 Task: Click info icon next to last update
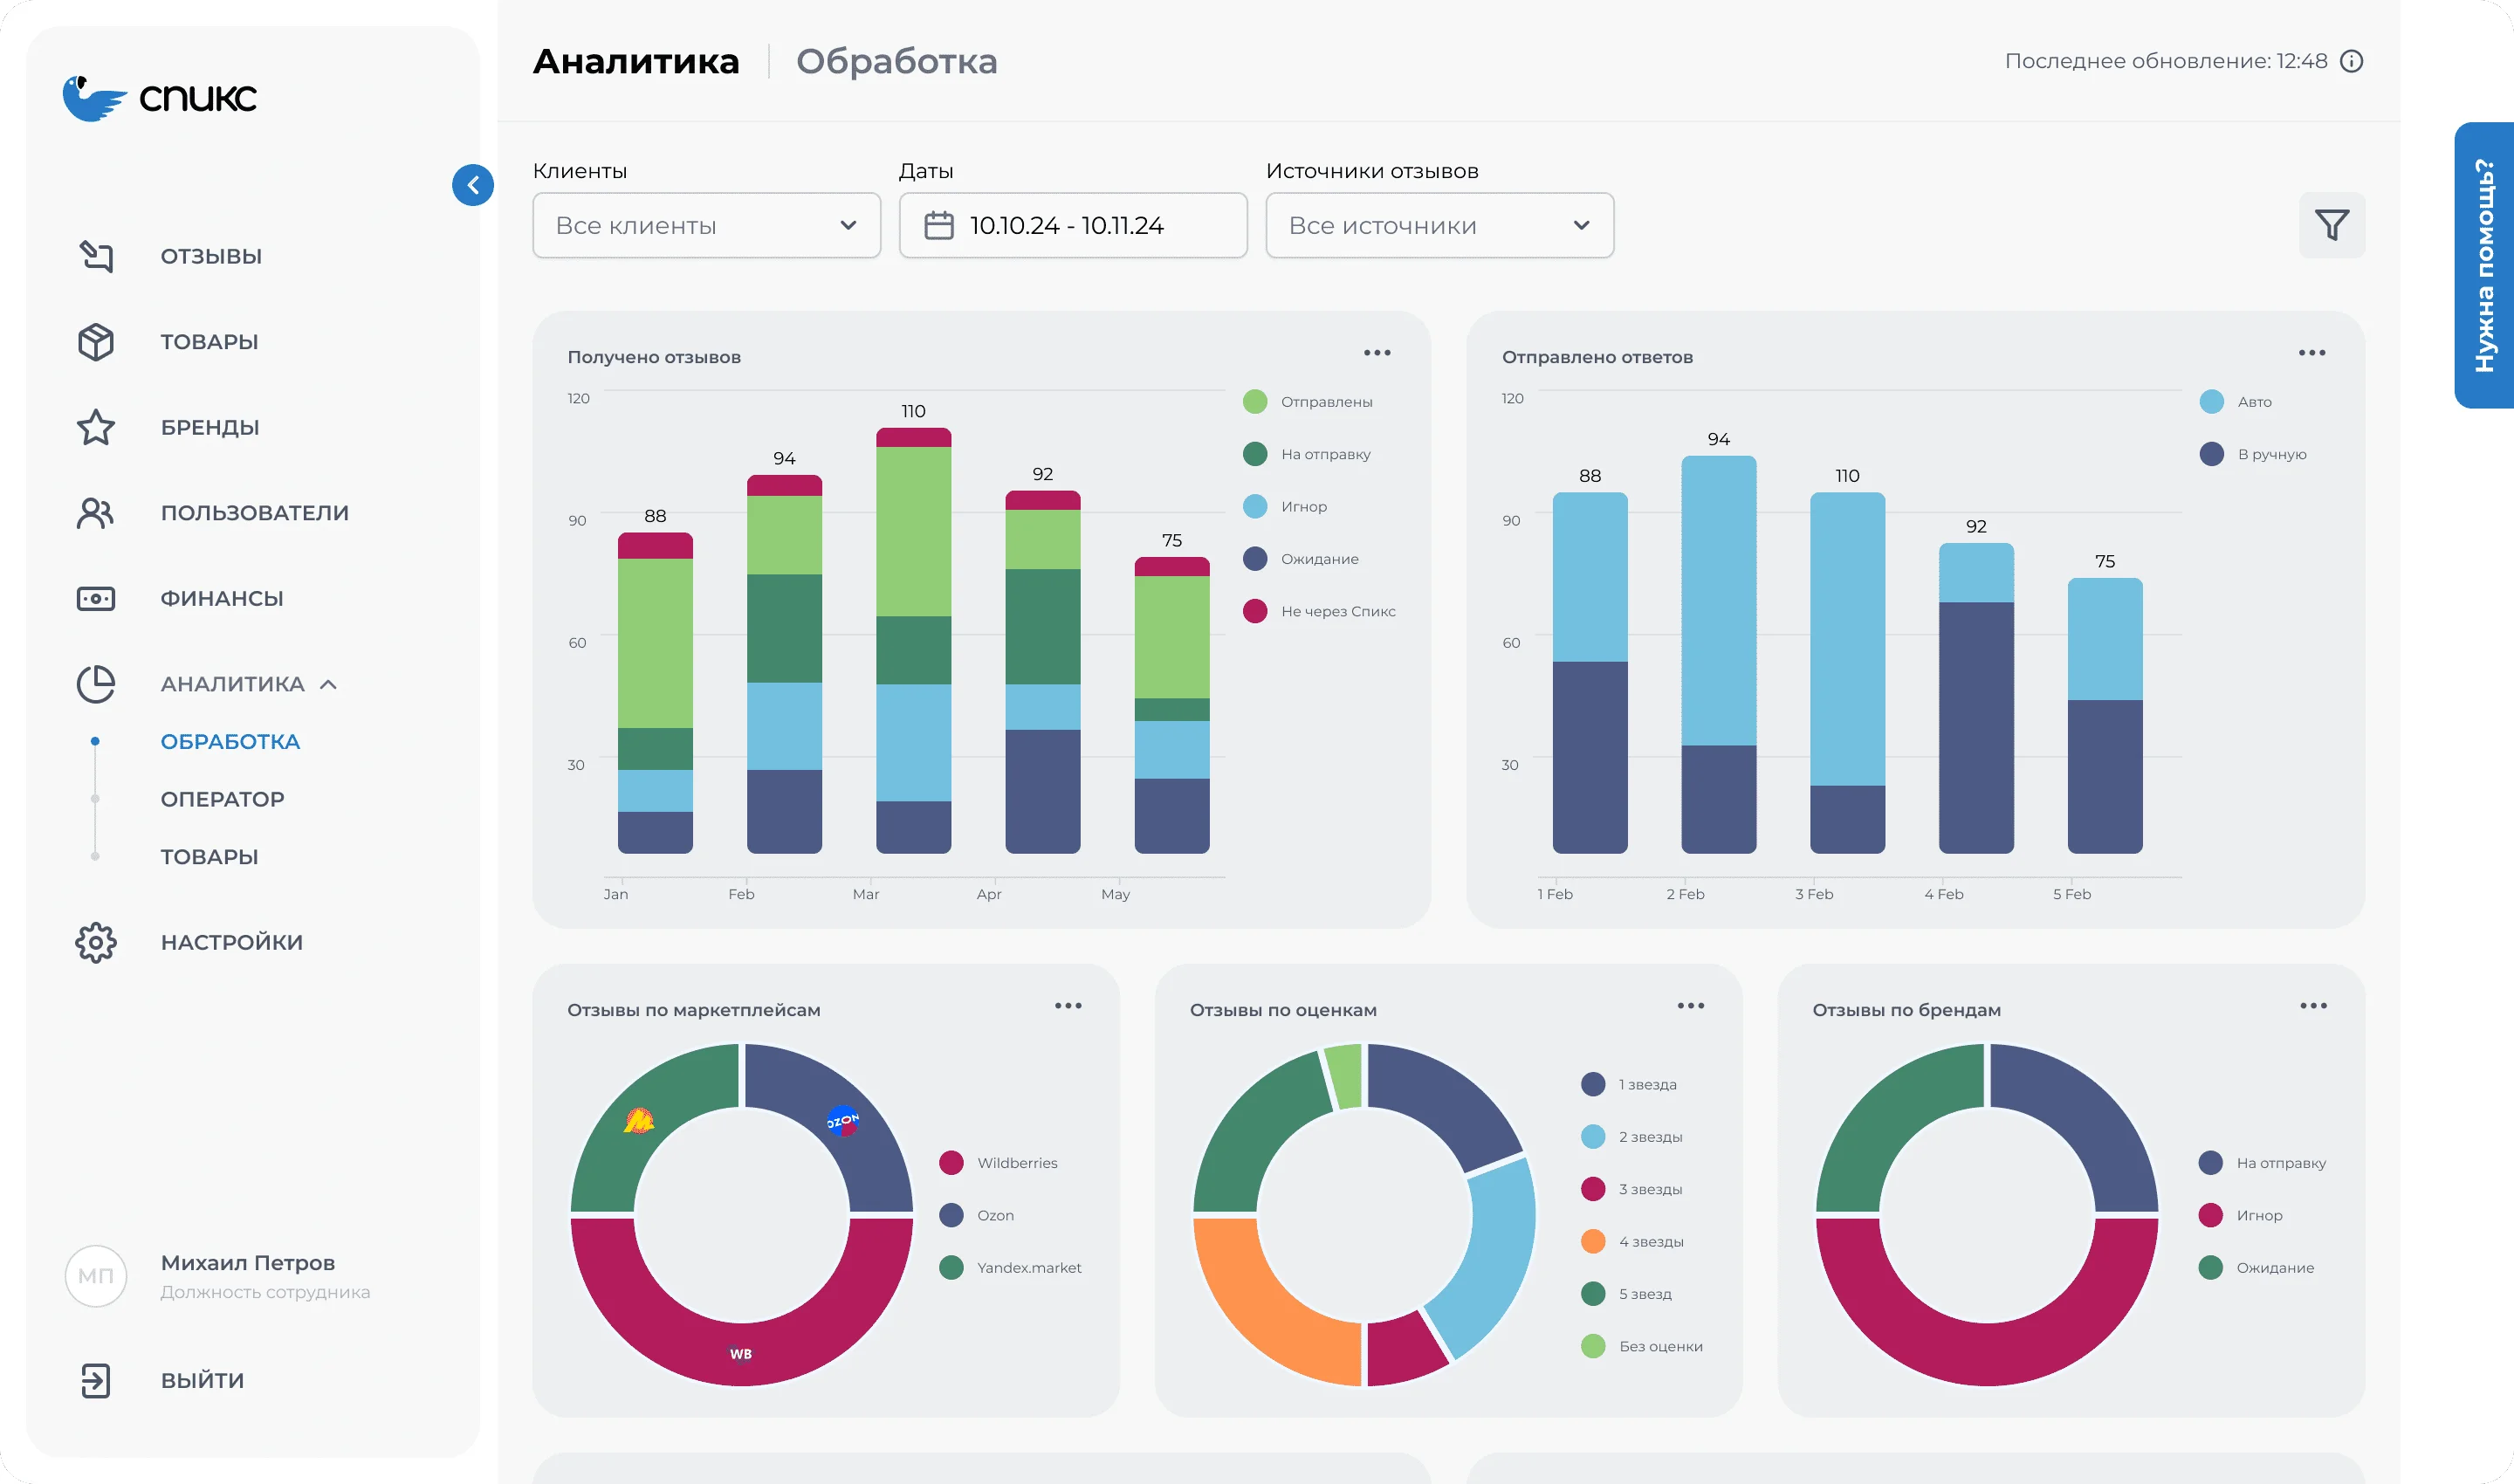tap(2352, 61)
